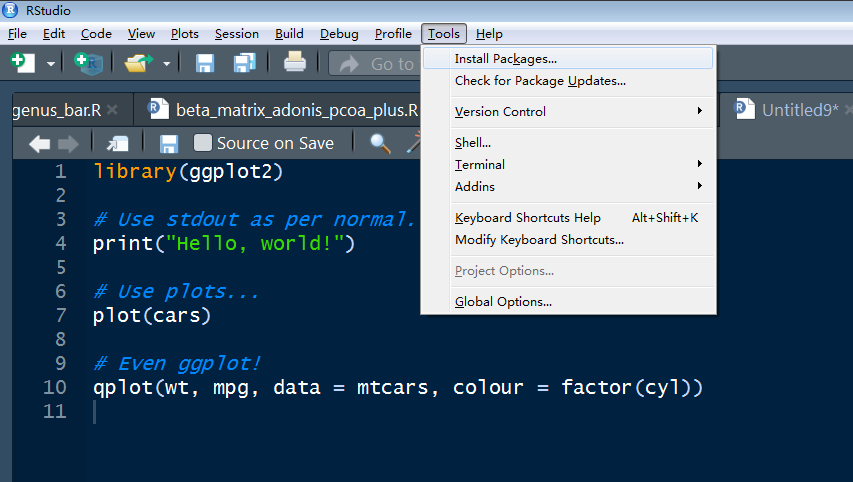This screenshot has height=482, width=853.
Task: Go back to previous source location
Action: click(x=39, y=144)
